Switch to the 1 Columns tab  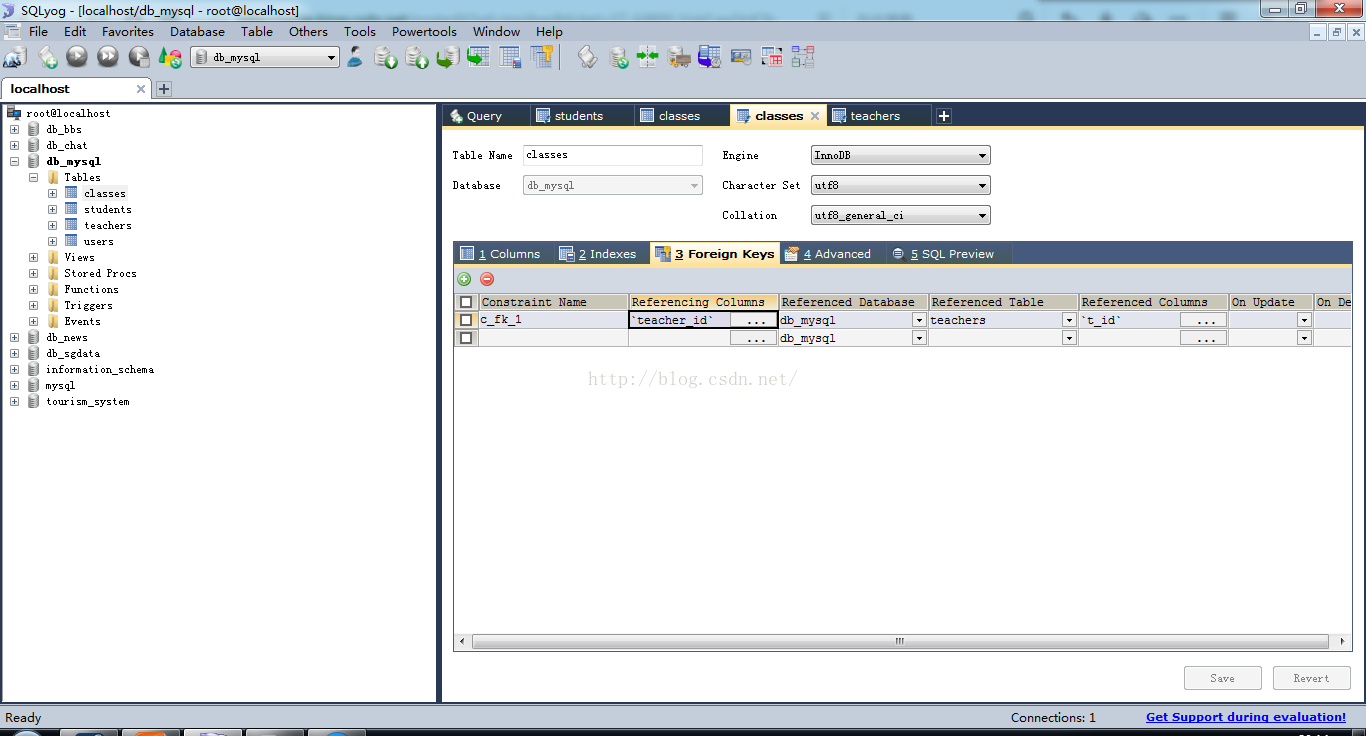502,254
